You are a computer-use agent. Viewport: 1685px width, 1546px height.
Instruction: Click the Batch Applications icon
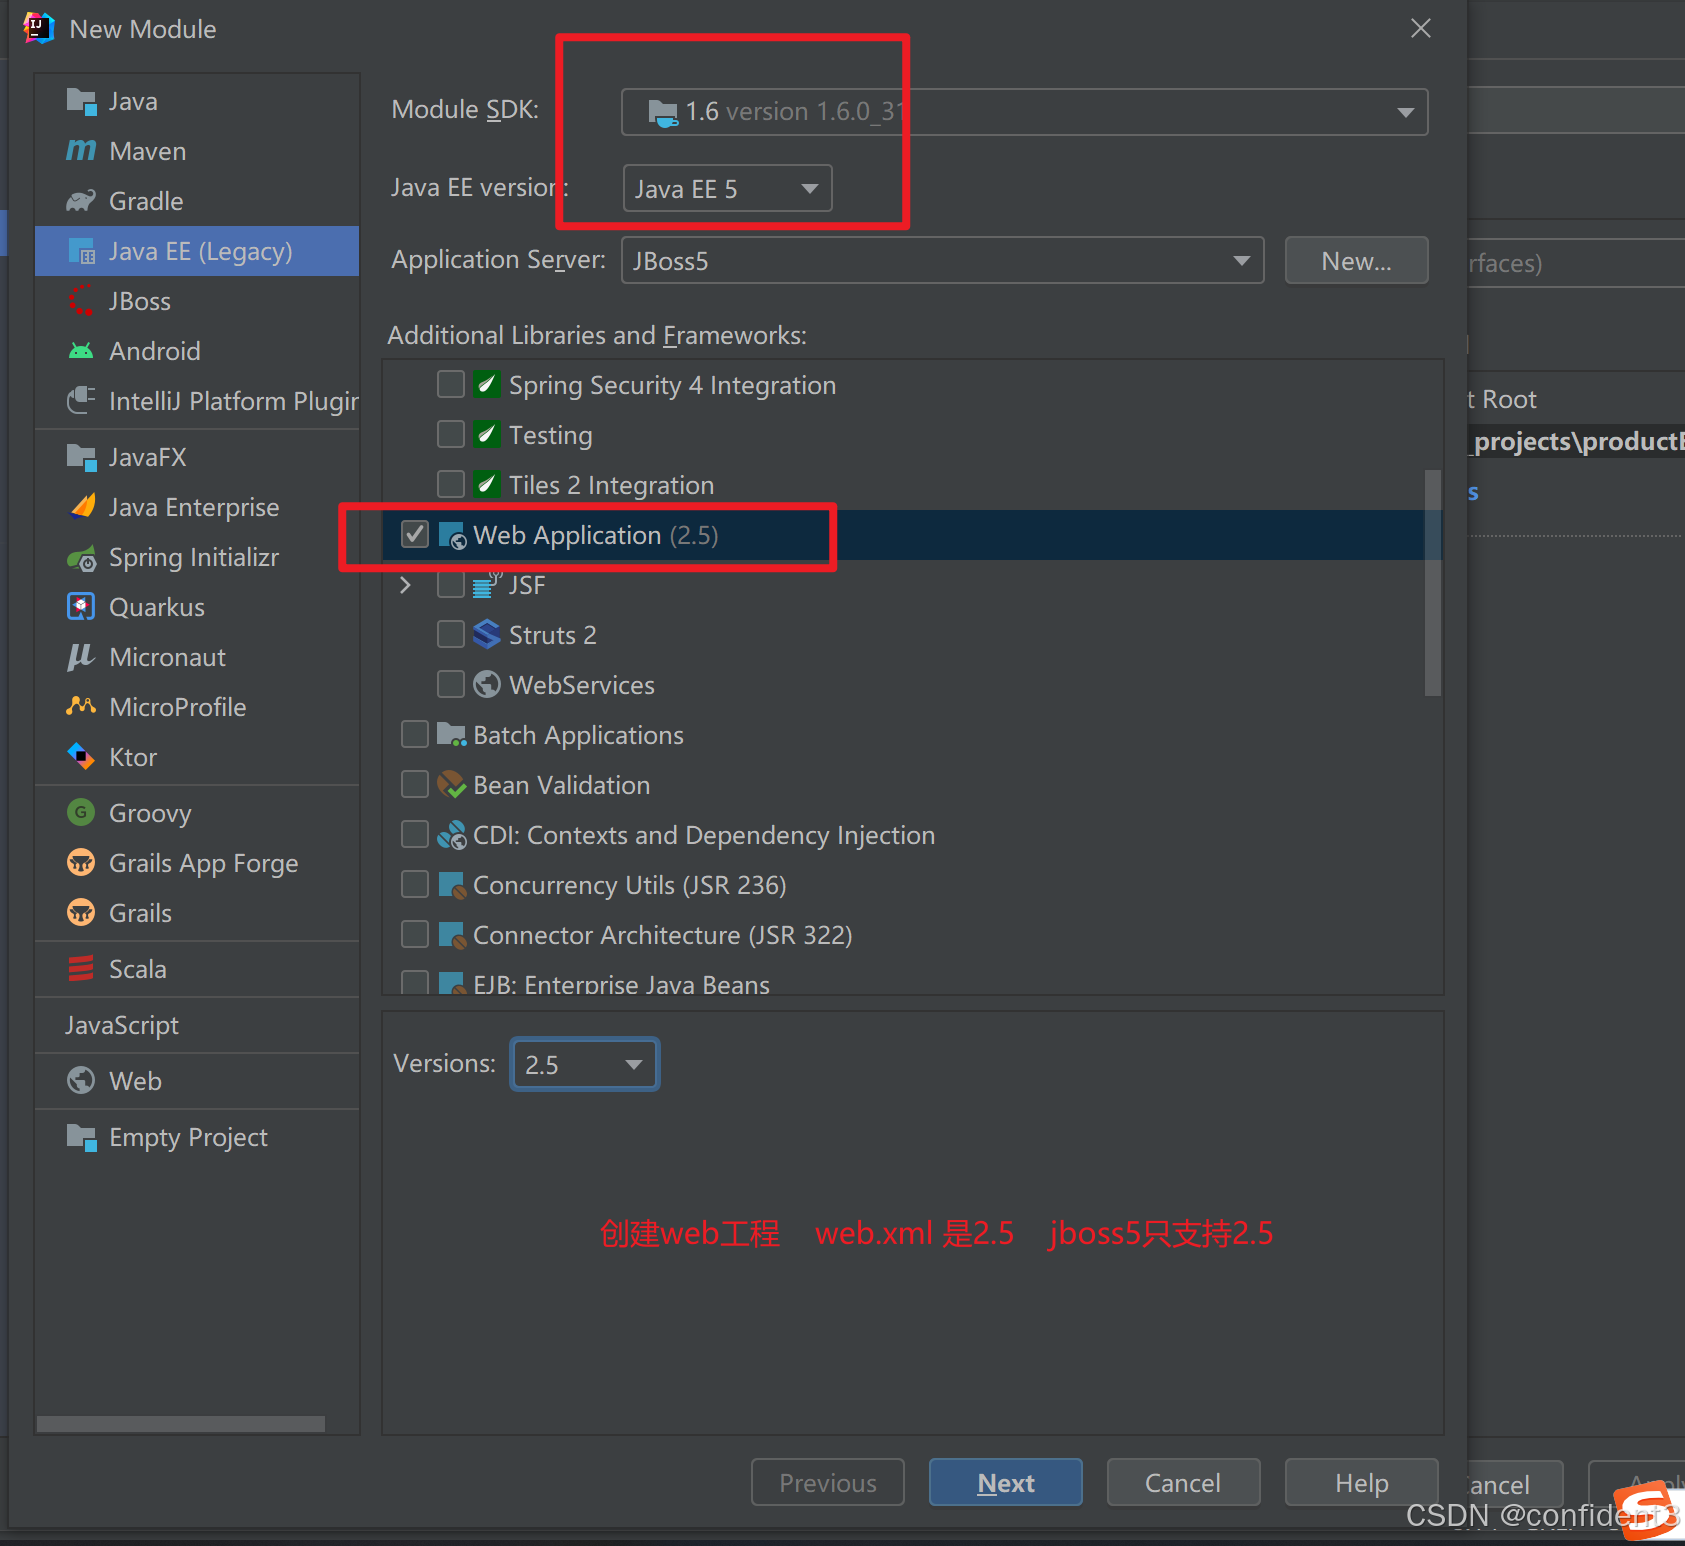click(x=451, y=735)
